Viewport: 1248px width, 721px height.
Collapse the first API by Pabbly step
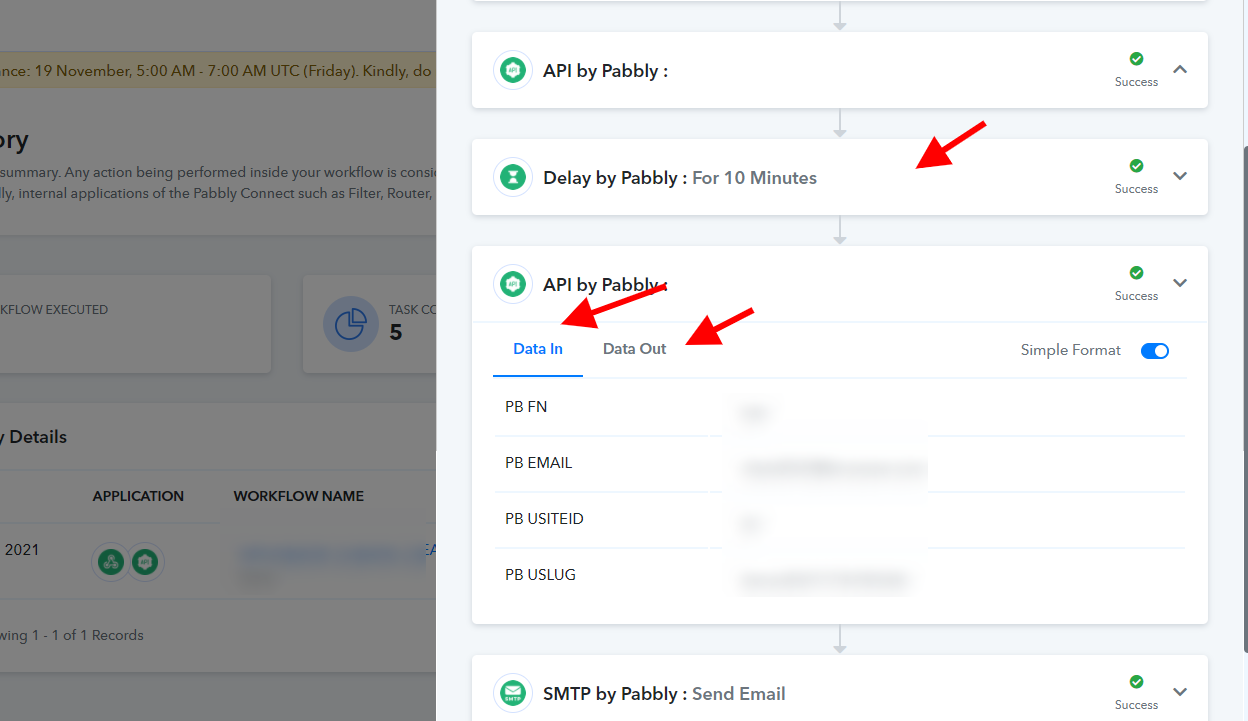click(x=1180, y=70)
